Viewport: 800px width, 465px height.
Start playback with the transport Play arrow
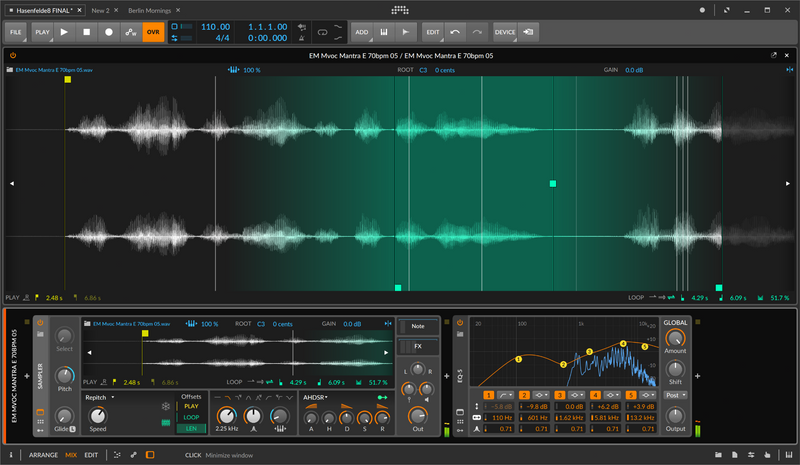pos(64,32)
